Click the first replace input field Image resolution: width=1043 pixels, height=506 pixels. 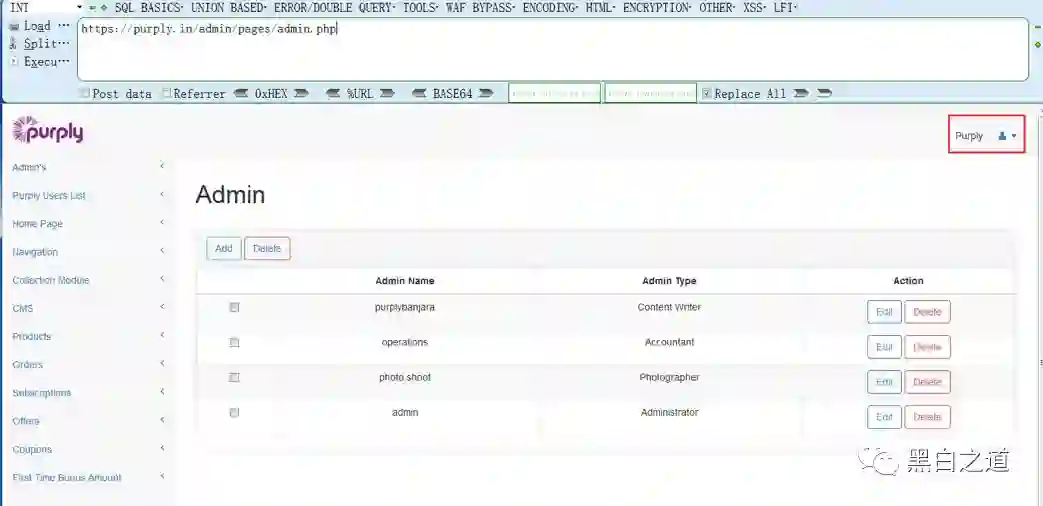(555, 93)
